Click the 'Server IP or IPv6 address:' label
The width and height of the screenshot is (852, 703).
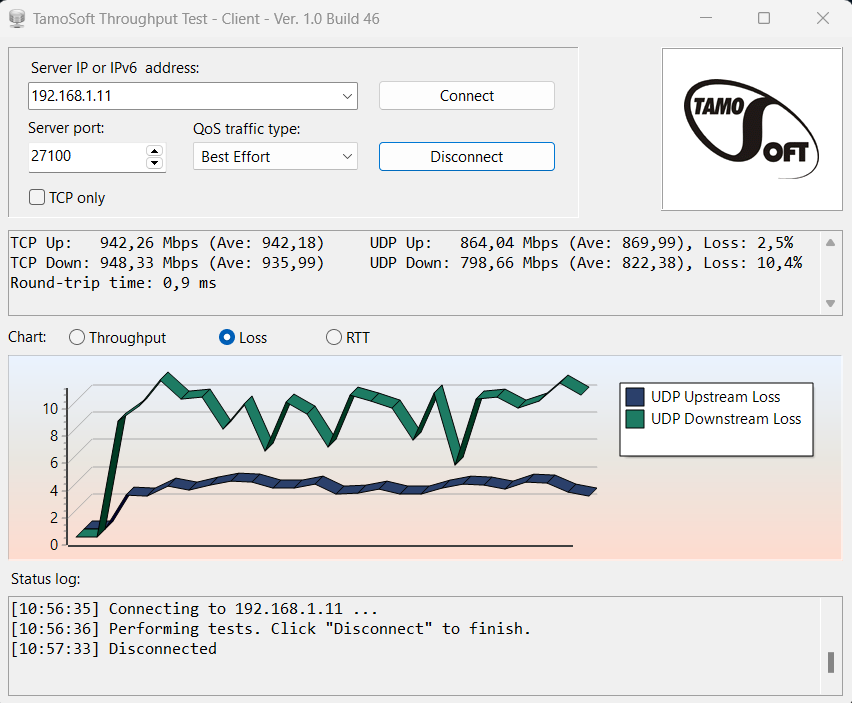pos(115,68)
